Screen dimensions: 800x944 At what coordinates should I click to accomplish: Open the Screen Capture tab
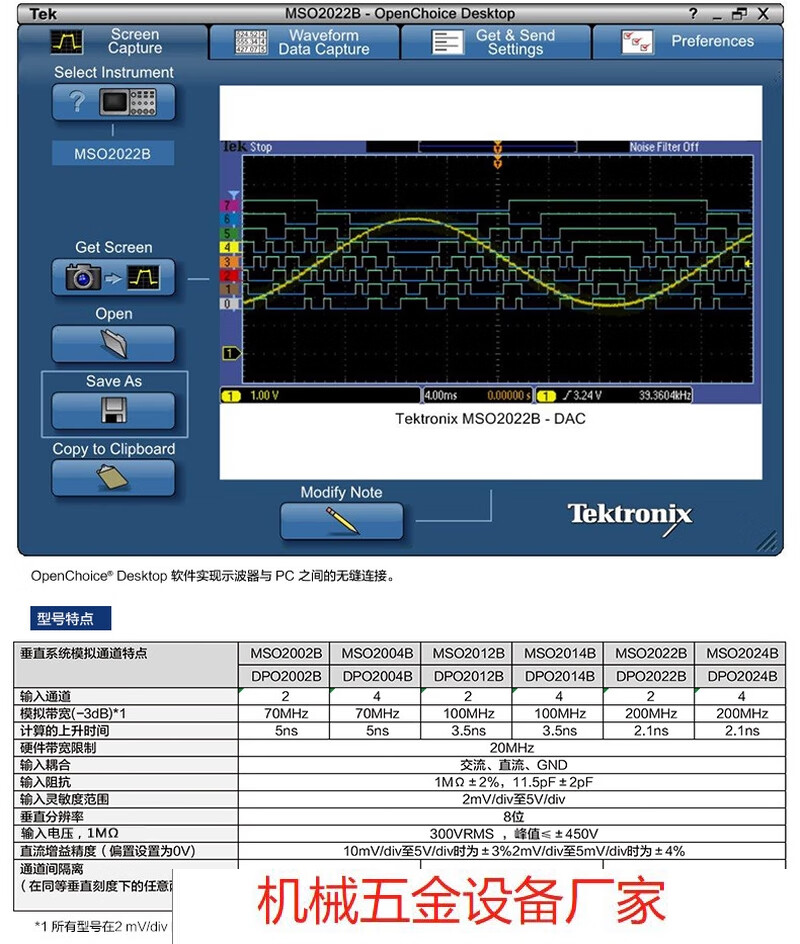113,42
